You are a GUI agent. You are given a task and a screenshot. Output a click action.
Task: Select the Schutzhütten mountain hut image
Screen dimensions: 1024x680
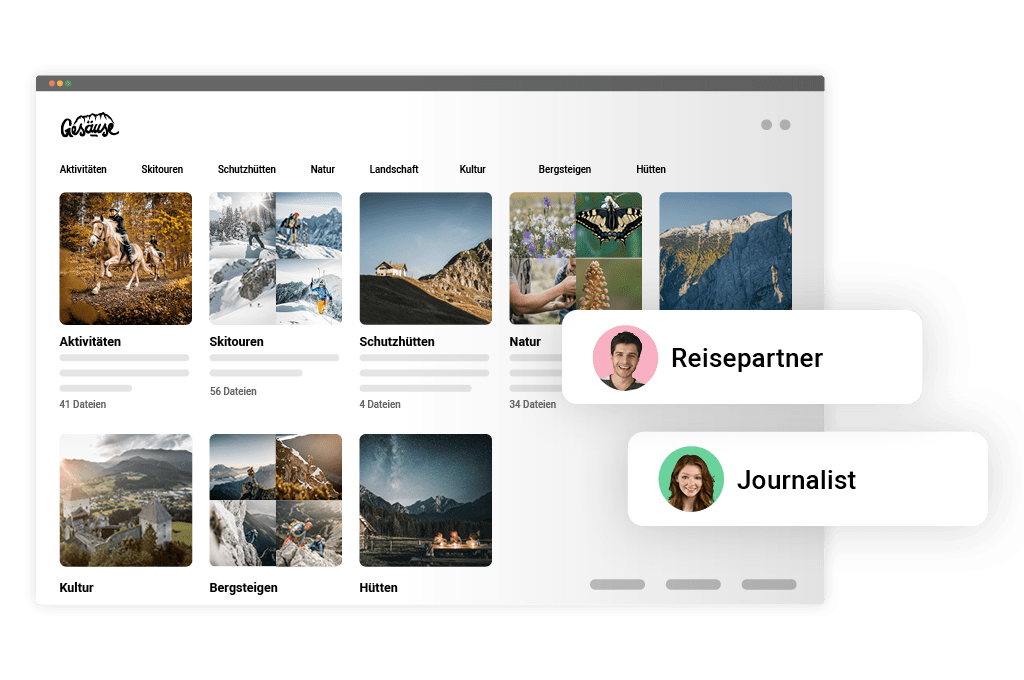click(426, 258)
